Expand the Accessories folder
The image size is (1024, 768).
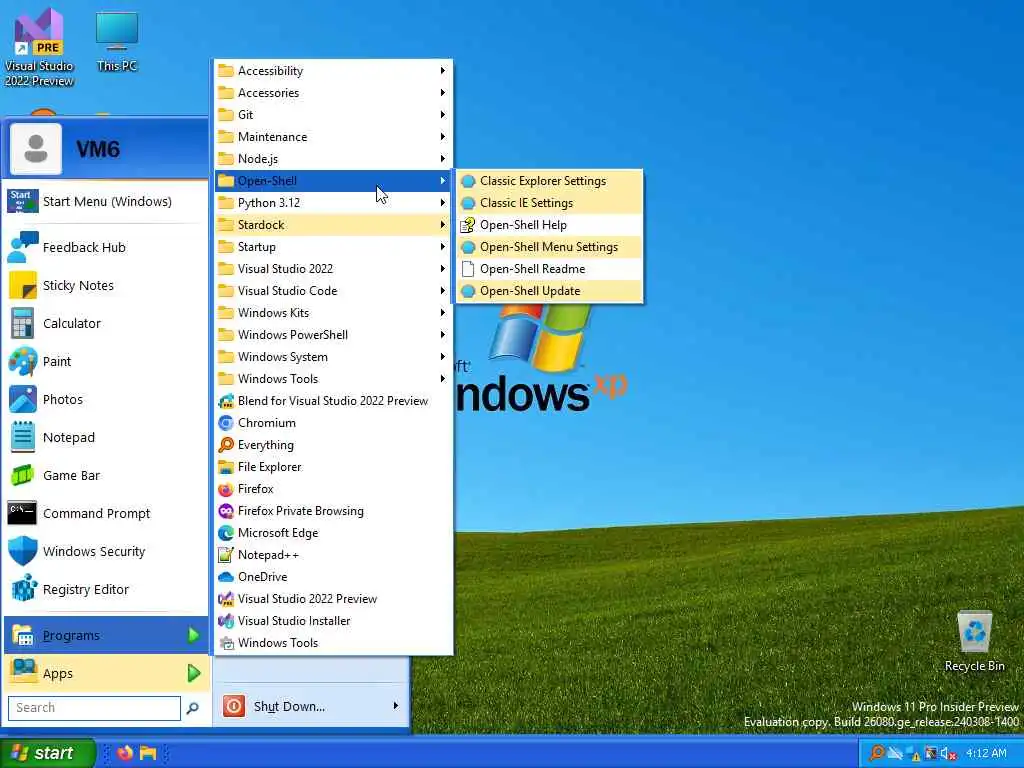pos(334,93)
